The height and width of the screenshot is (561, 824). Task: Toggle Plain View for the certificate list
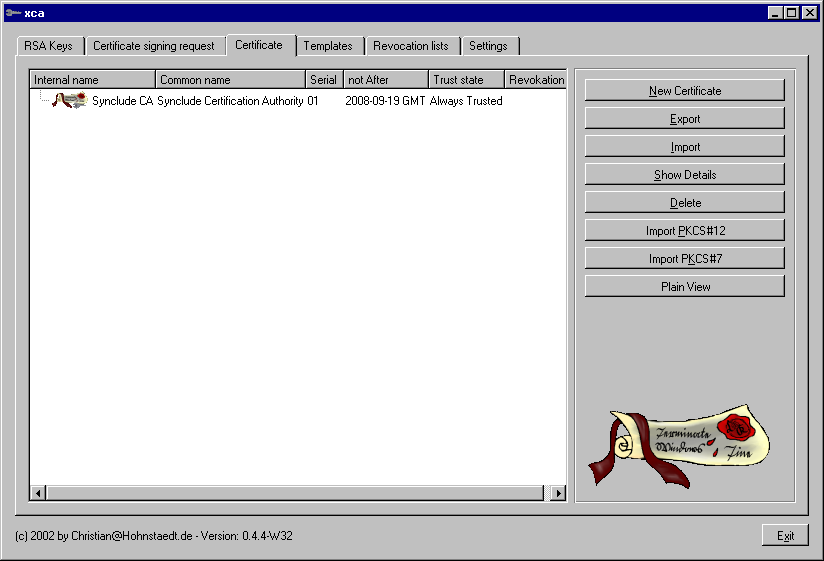point(684,287)
